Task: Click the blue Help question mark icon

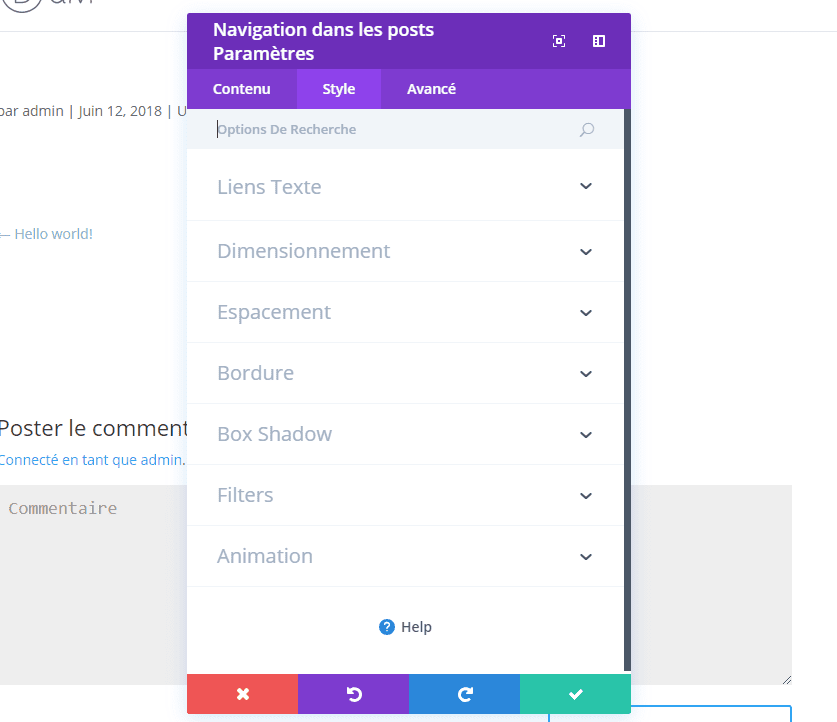Action: [x=387, y=627]
